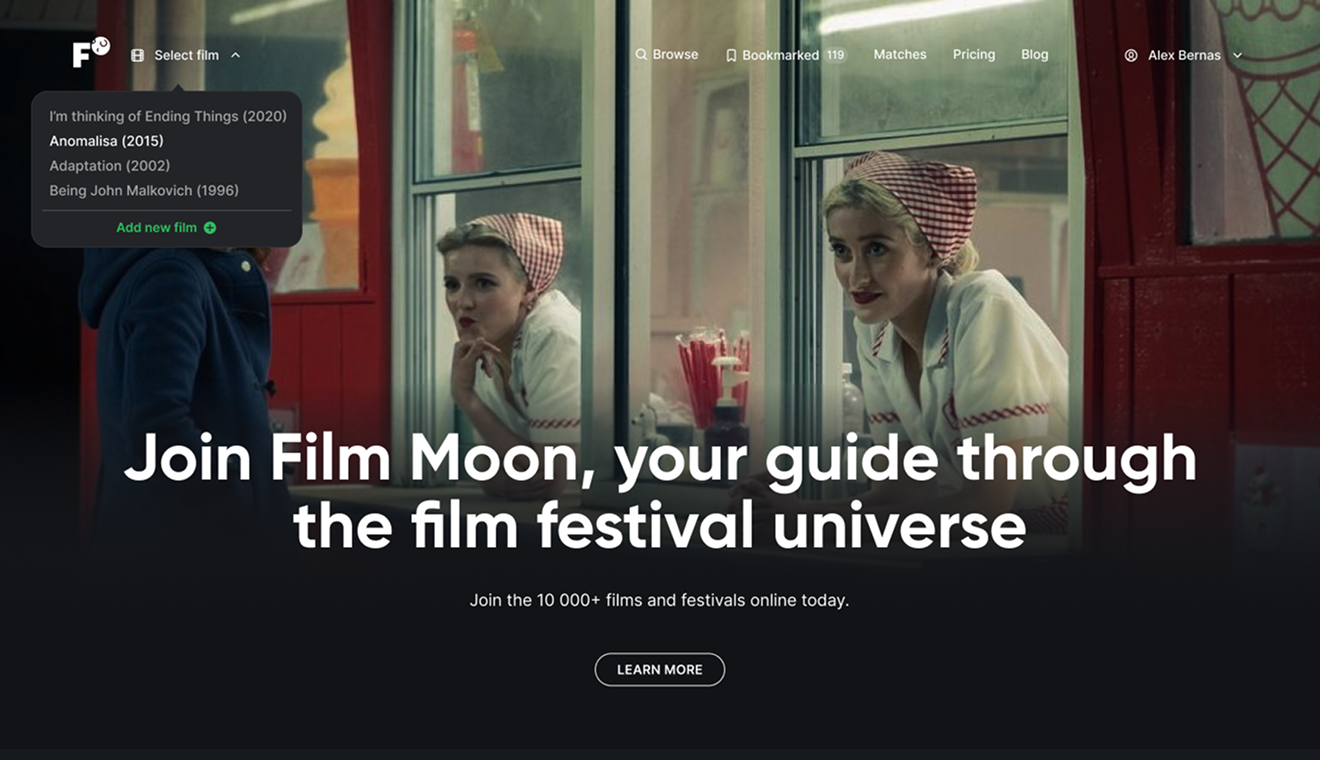The height and width of the screenshot is (760, 1320).
Task: Expand the Select film list
Action: coord(188,55)
